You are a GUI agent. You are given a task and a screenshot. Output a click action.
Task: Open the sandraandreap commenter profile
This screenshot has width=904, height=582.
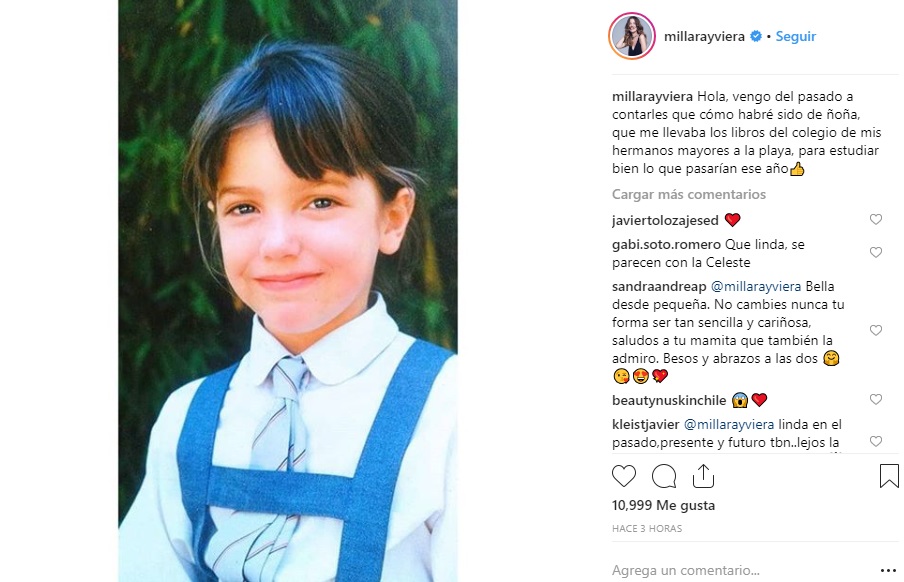point(659,285)
